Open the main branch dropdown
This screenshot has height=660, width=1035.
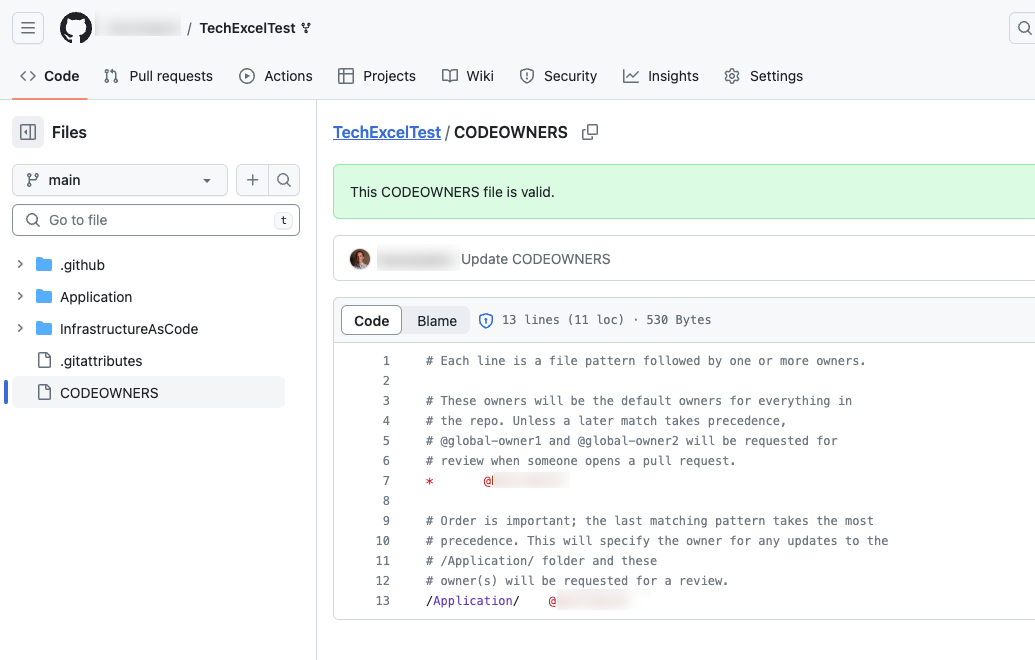click(120, 180)
